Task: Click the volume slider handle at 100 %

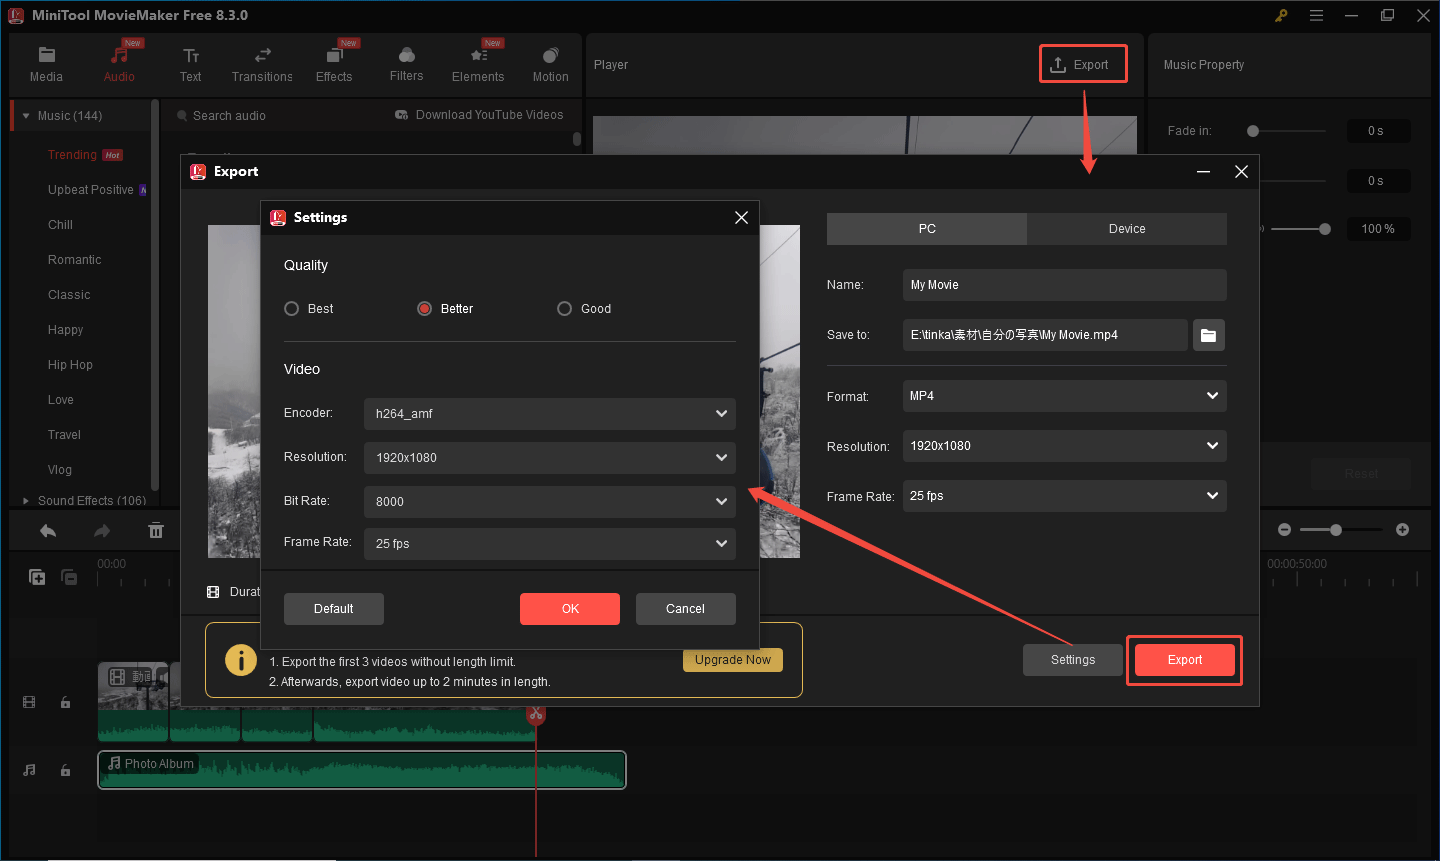Action: pyautogui.click(x=1325, y=229)
